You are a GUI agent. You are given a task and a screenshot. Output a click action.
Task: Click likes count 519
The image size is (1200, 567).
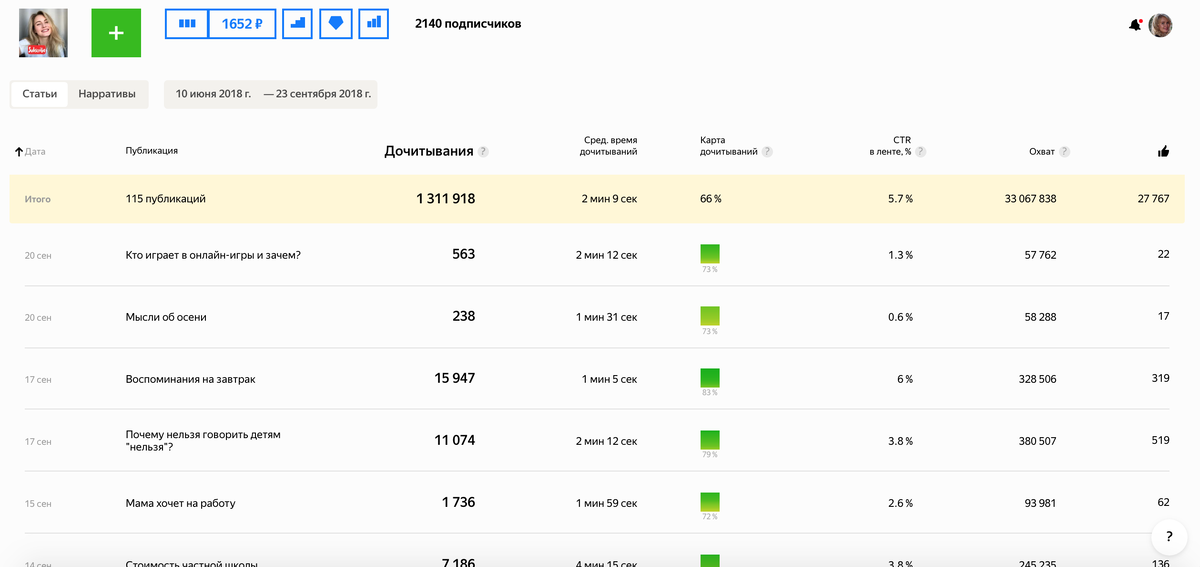tap(1160, 440)
